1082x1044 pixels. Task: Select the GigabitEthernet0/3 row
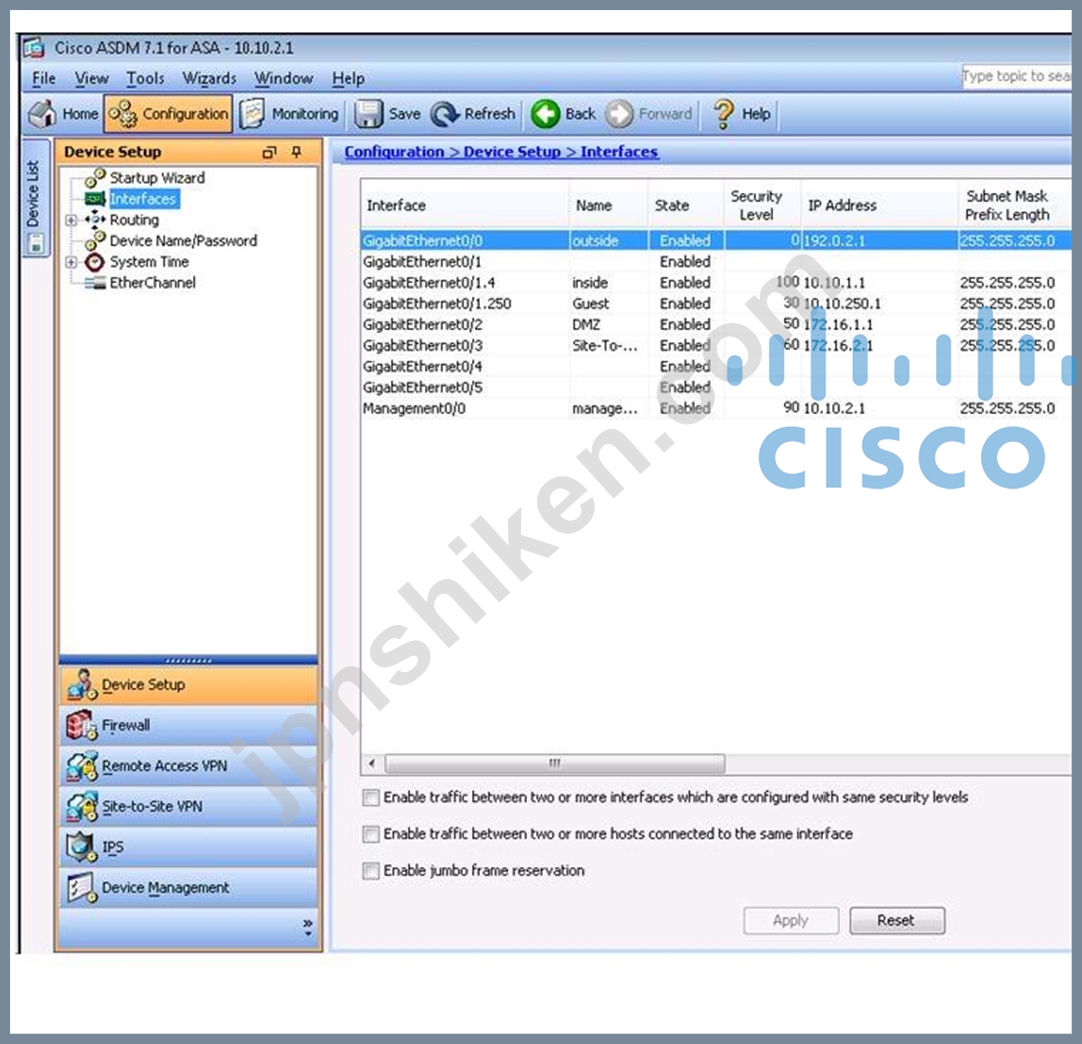716,346
